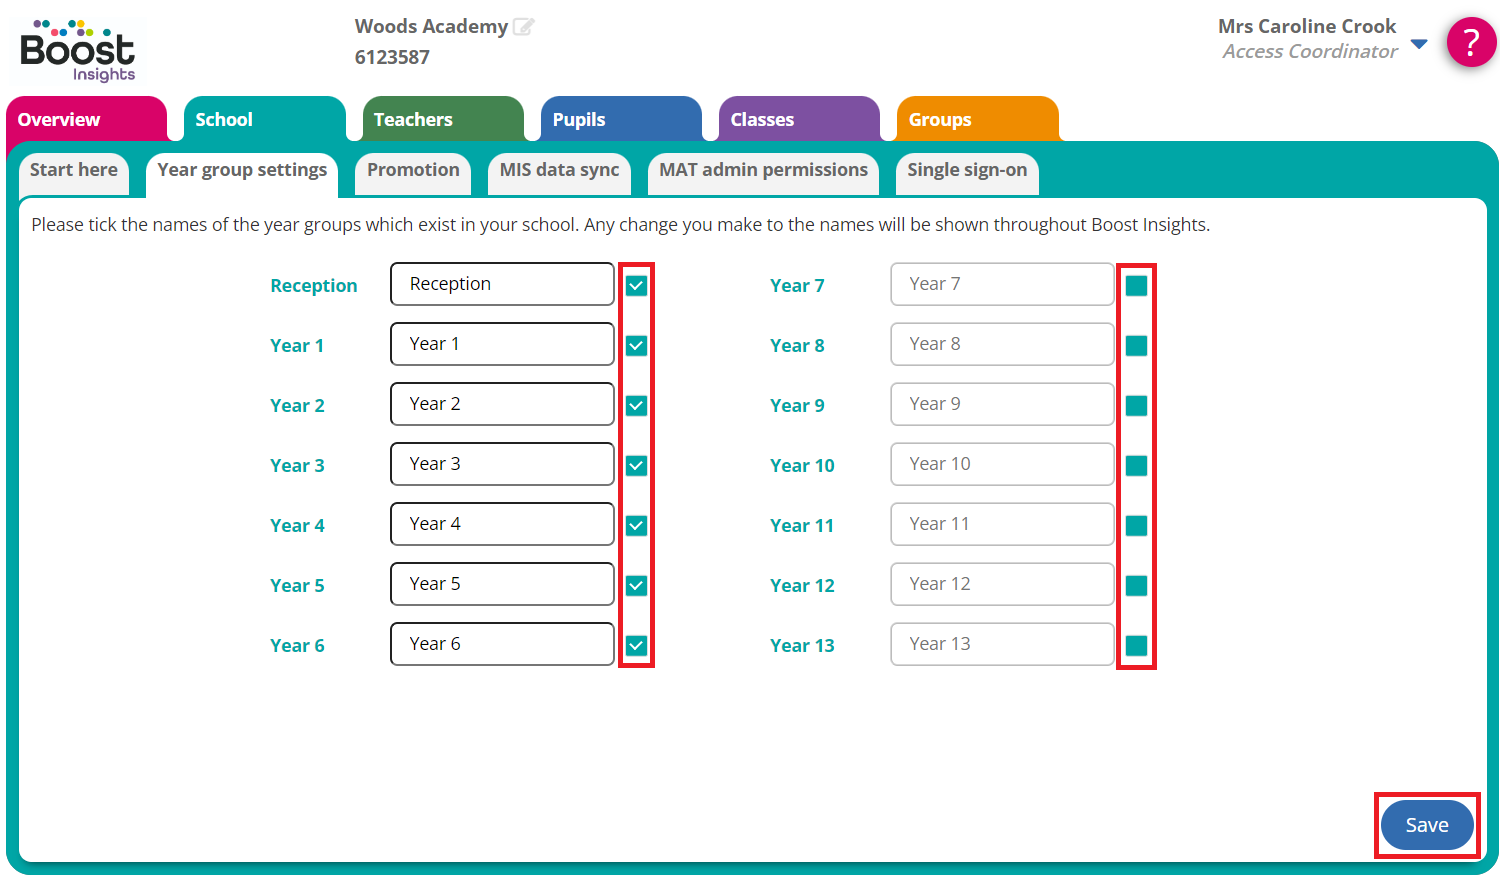Open the Single sign-on subtab
This screenshot has height=879, width=1505.
pyautogui.click(x=966, y=171)
